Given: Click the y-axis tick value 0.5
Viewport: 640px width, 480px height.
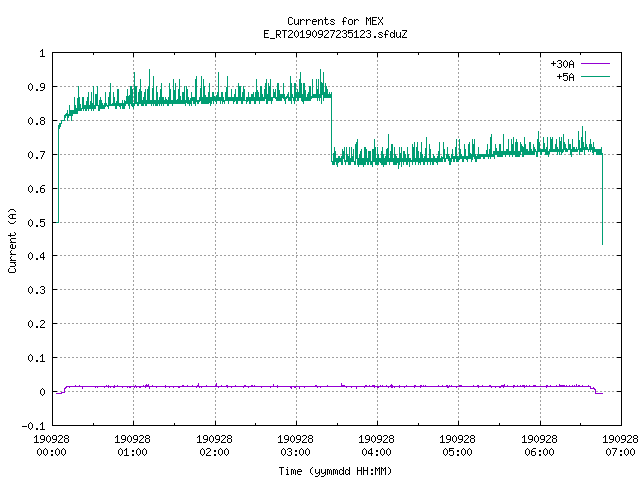Looking at the screenshot, I should click(x=36, y=222).
